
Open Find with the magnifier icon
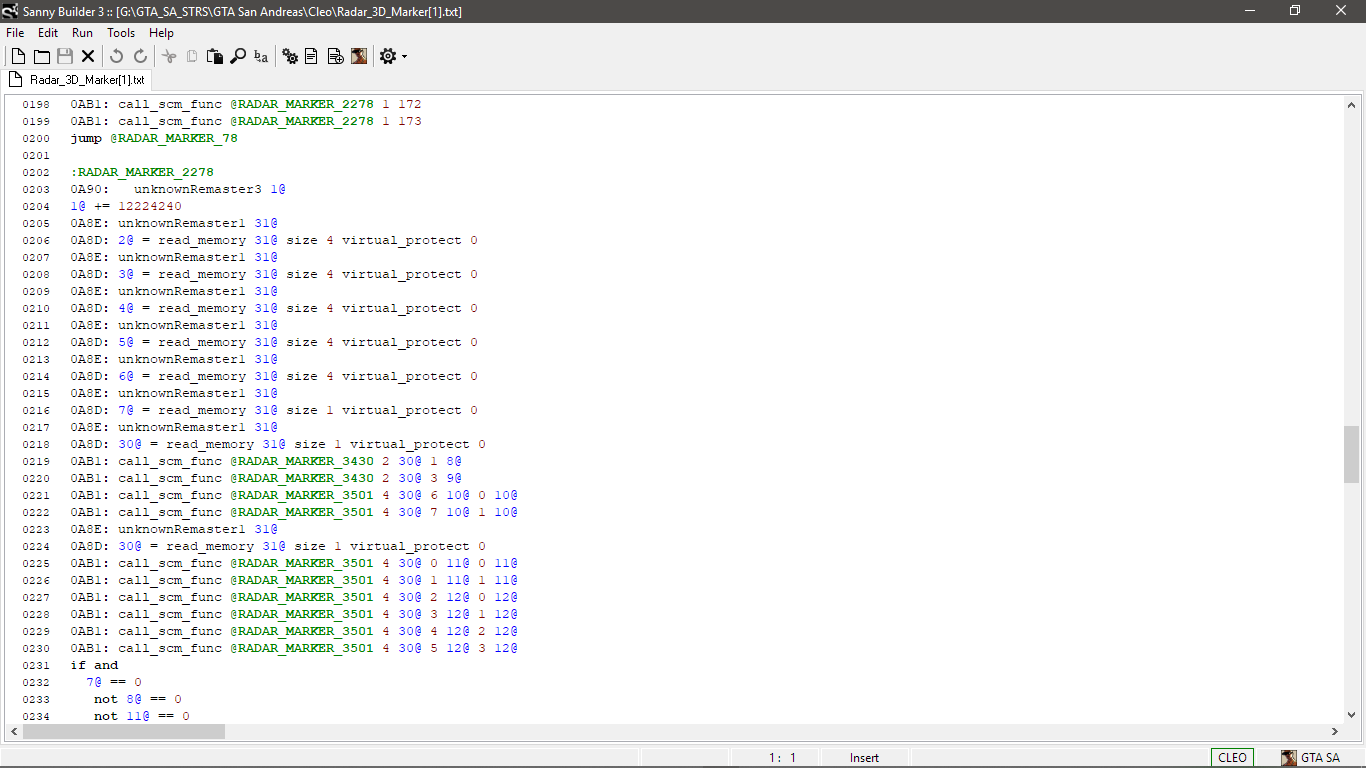238,56
